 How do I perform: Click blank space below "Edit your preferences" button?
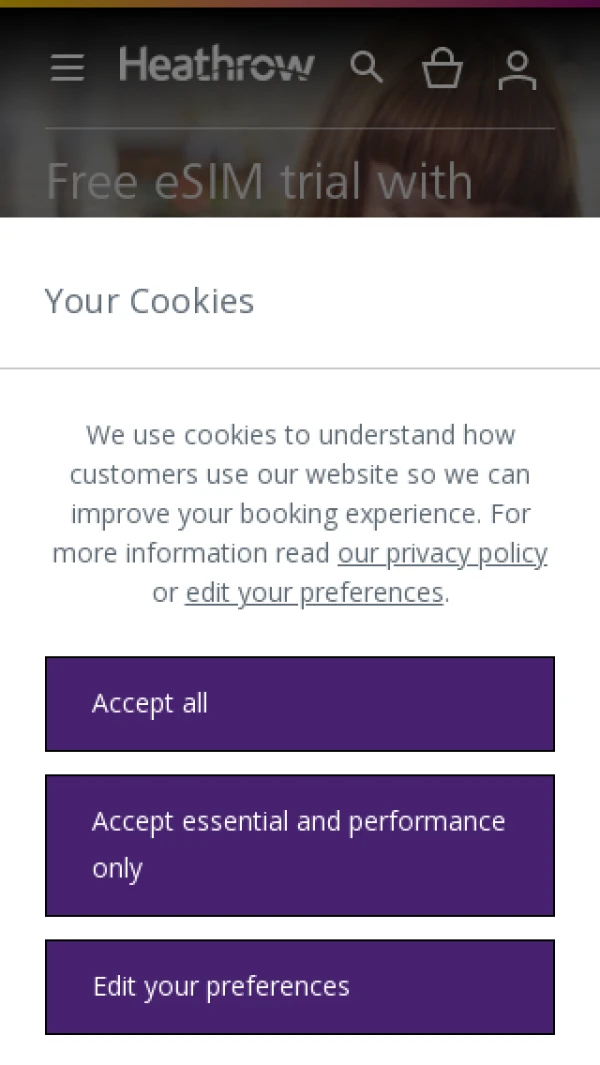(300, 1050)
